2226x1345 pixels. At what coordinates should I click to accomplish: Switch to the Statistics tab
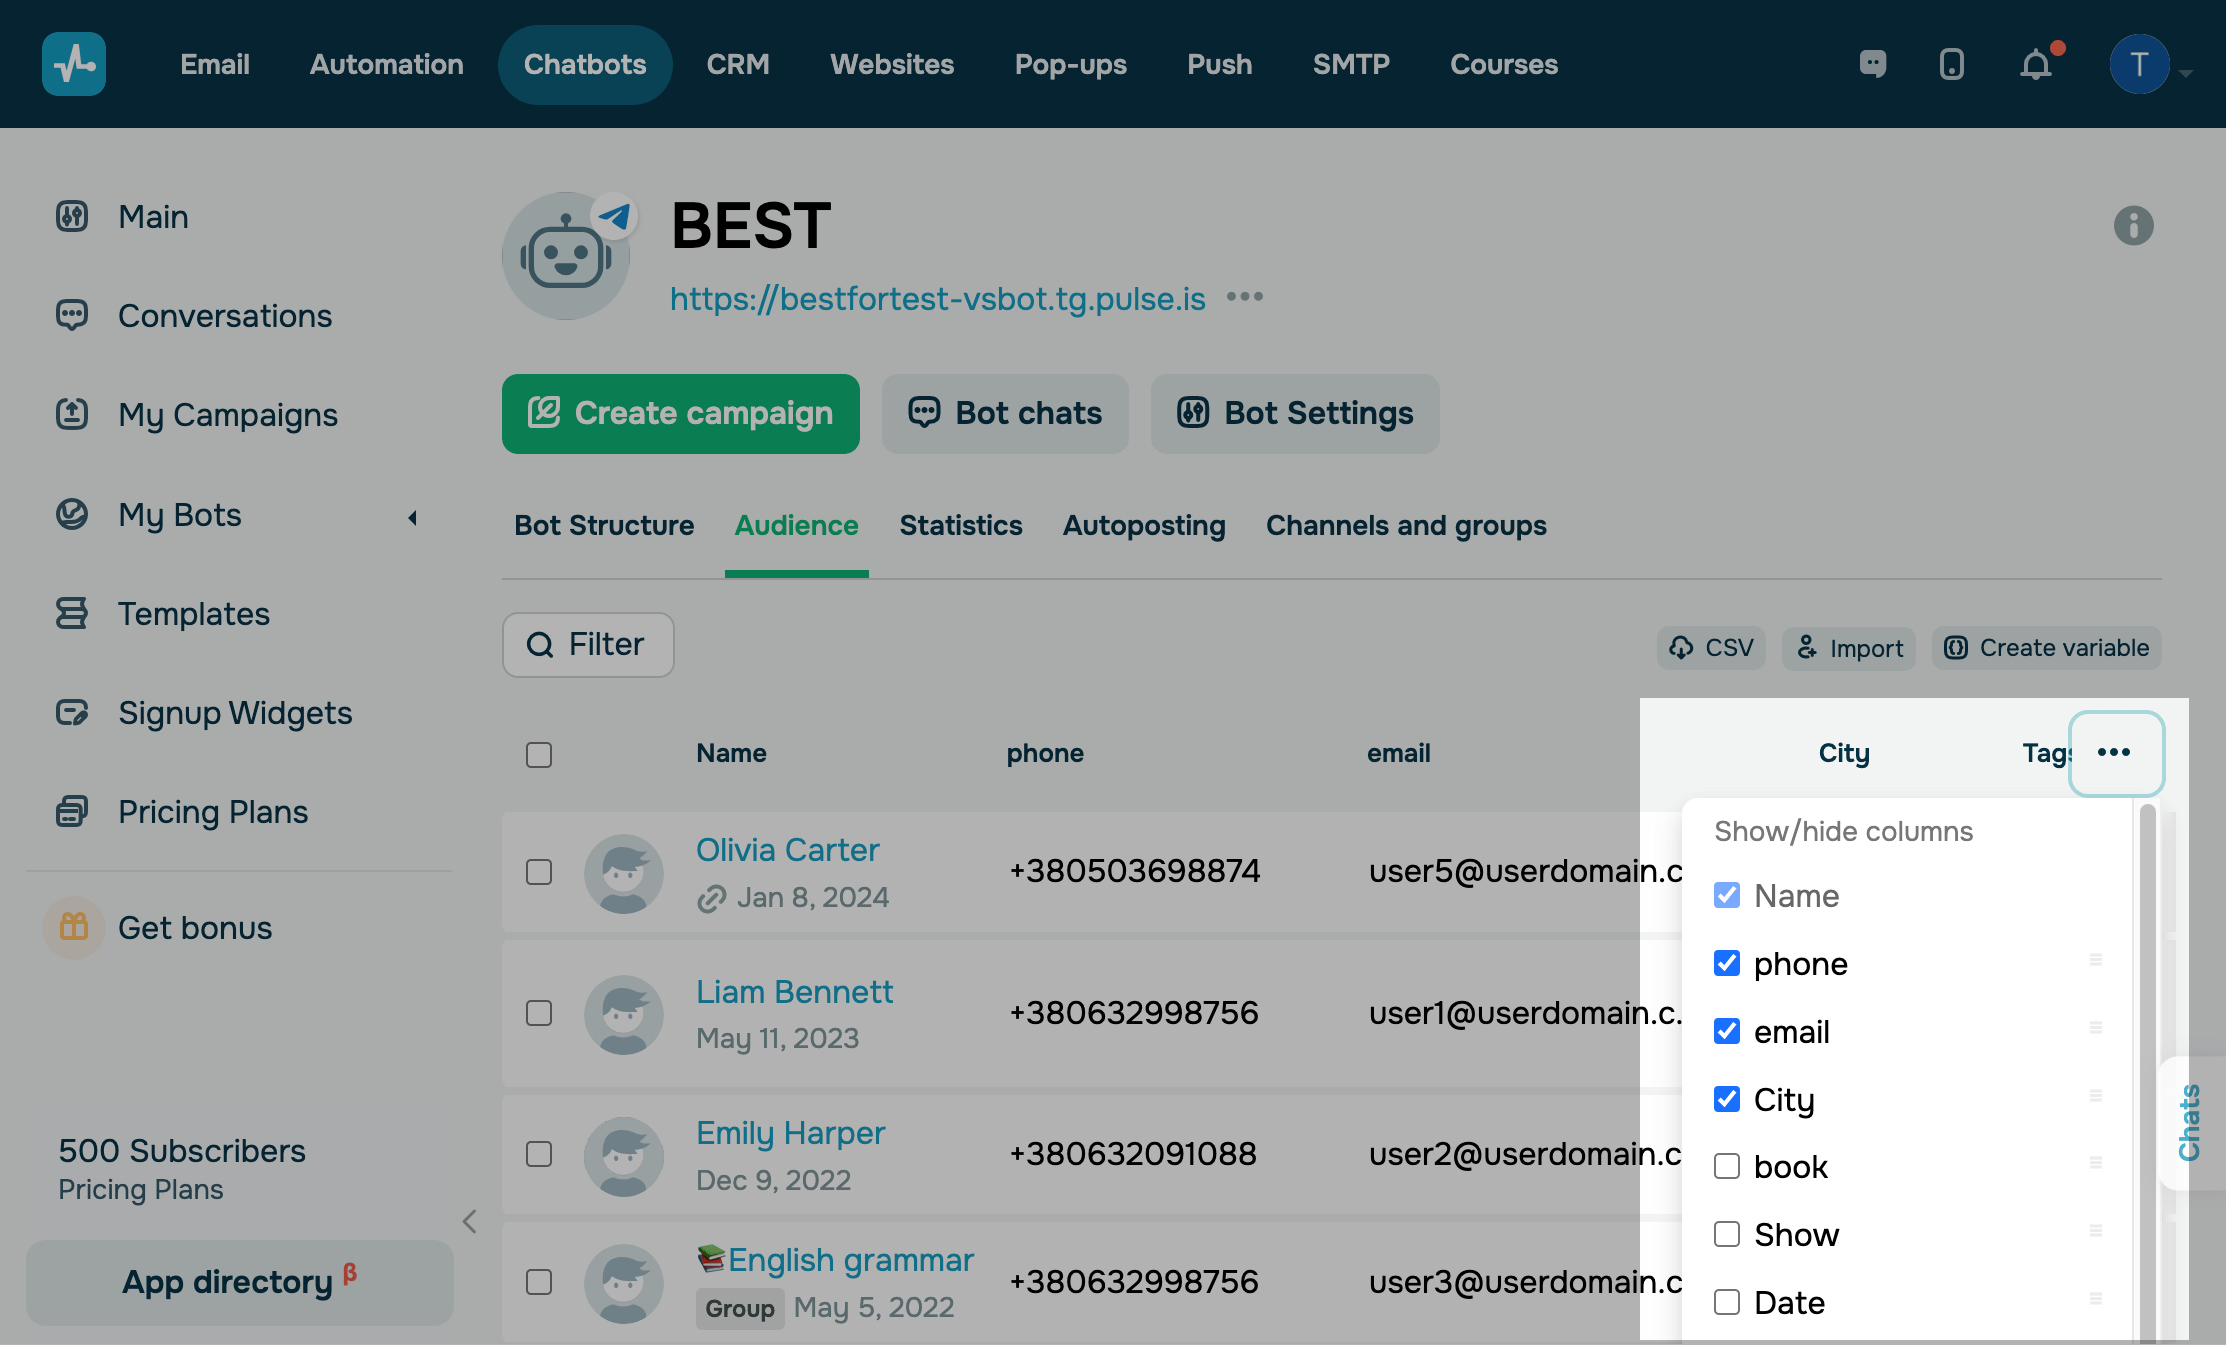pyautogui.click(x=960, y=526)
